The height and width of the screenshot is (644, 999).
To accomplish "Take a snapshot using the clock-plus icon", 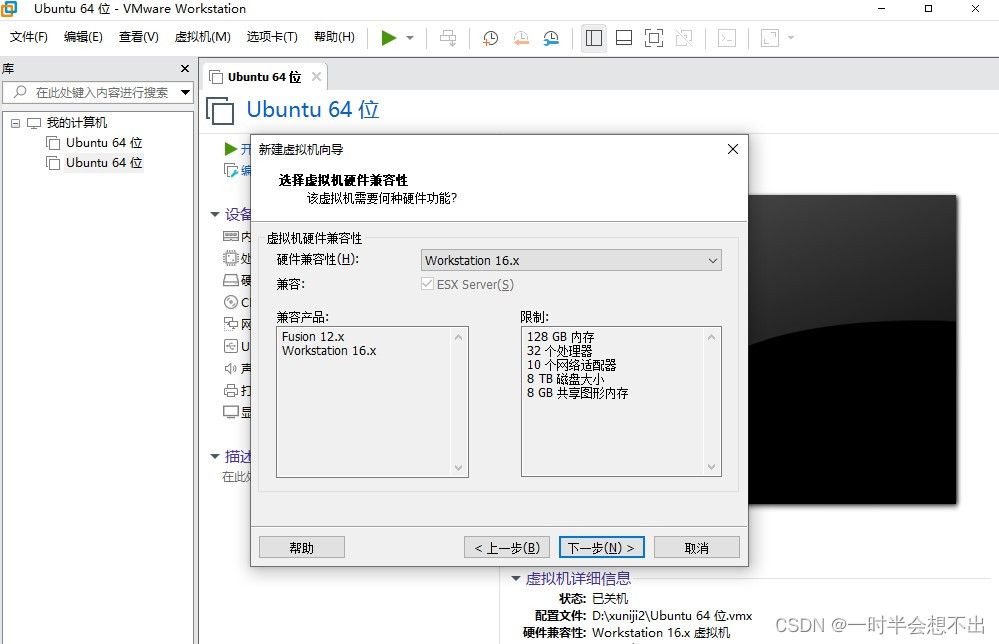I will pyautogui.click(x=490, y=38).
